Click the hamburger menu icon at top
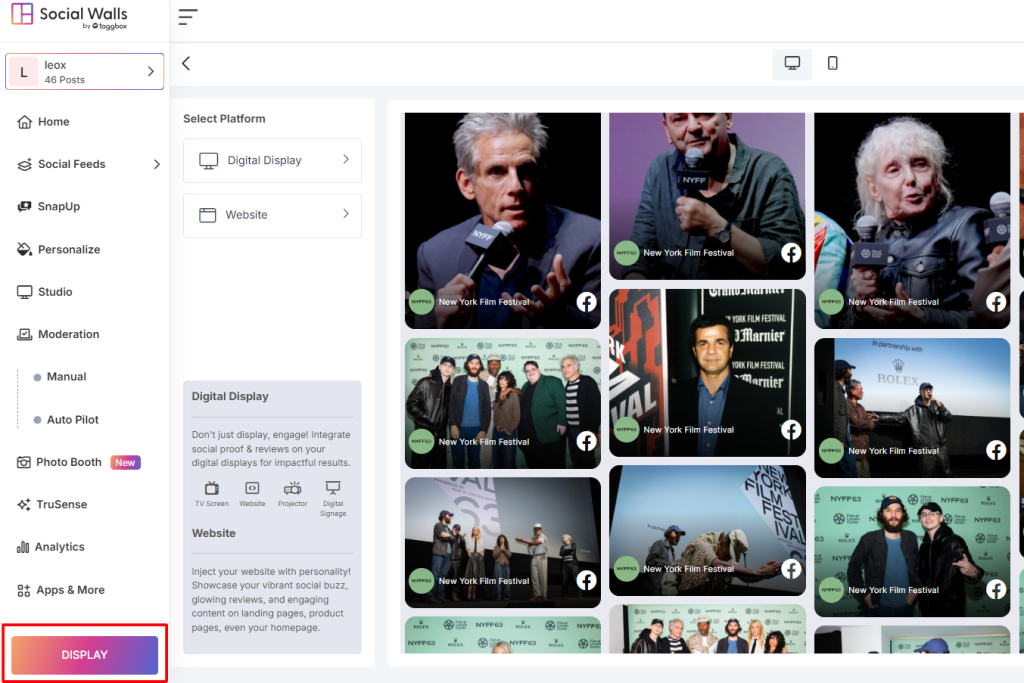The image size is (1024, 683). 187,17
